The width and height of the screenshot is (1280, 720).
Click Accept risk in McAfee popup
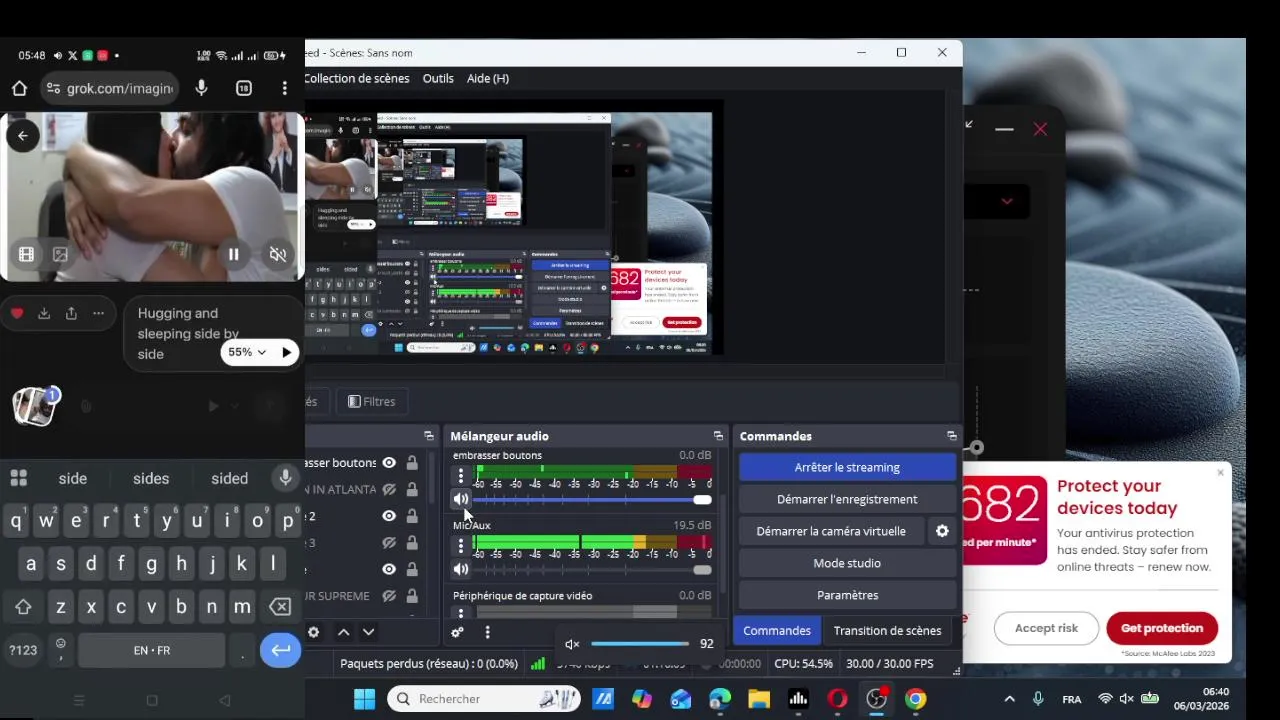coord(1046,628)
